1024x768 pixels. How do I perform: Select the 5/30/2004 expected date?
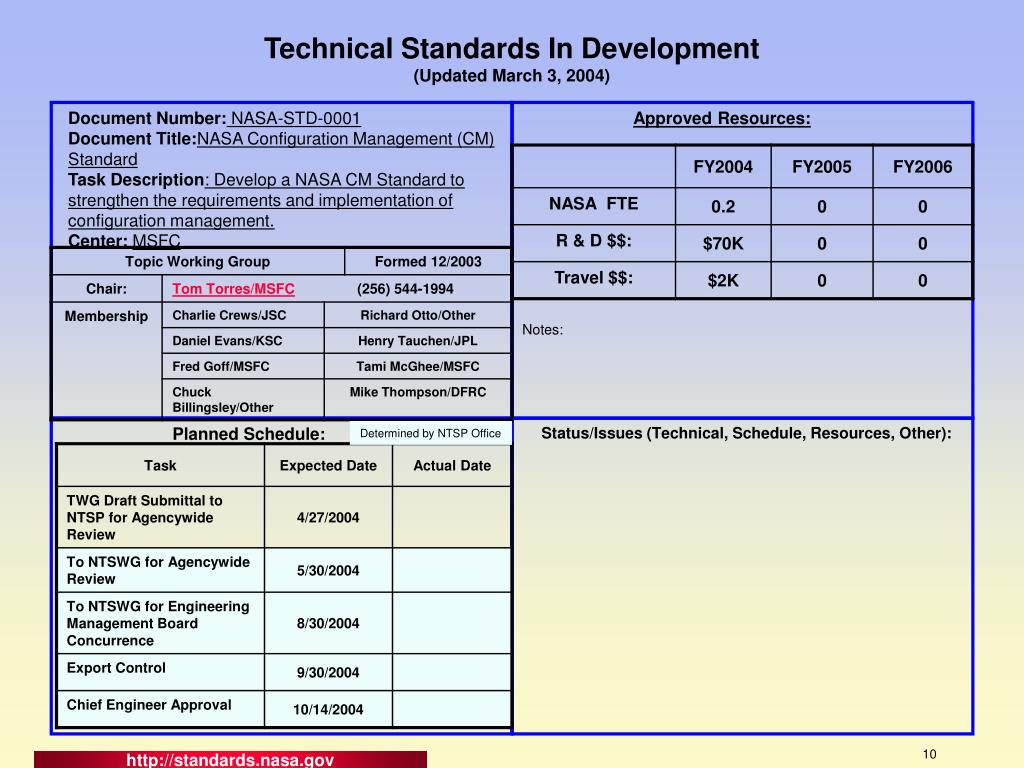click(x=328, y=571)
